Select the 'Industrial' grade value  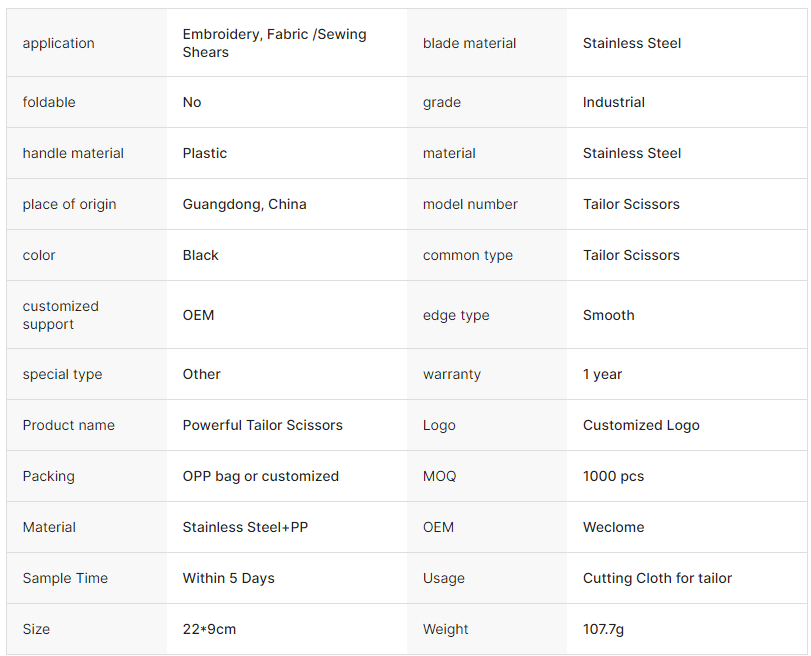(614, 102)
